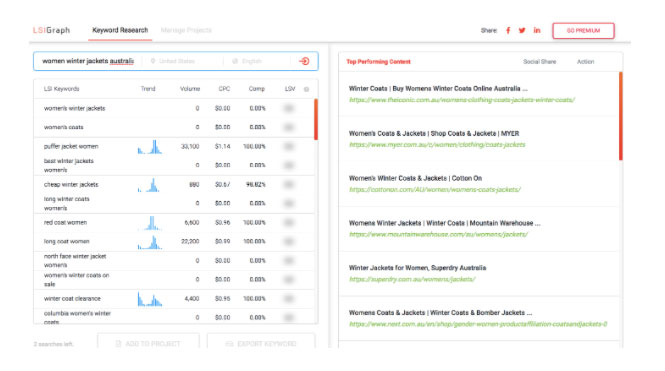Open 'Womens Coats & Jackets | Winter Coats & Bomber'
Screen dimensions: 665x371
click(x=440, y=312)
